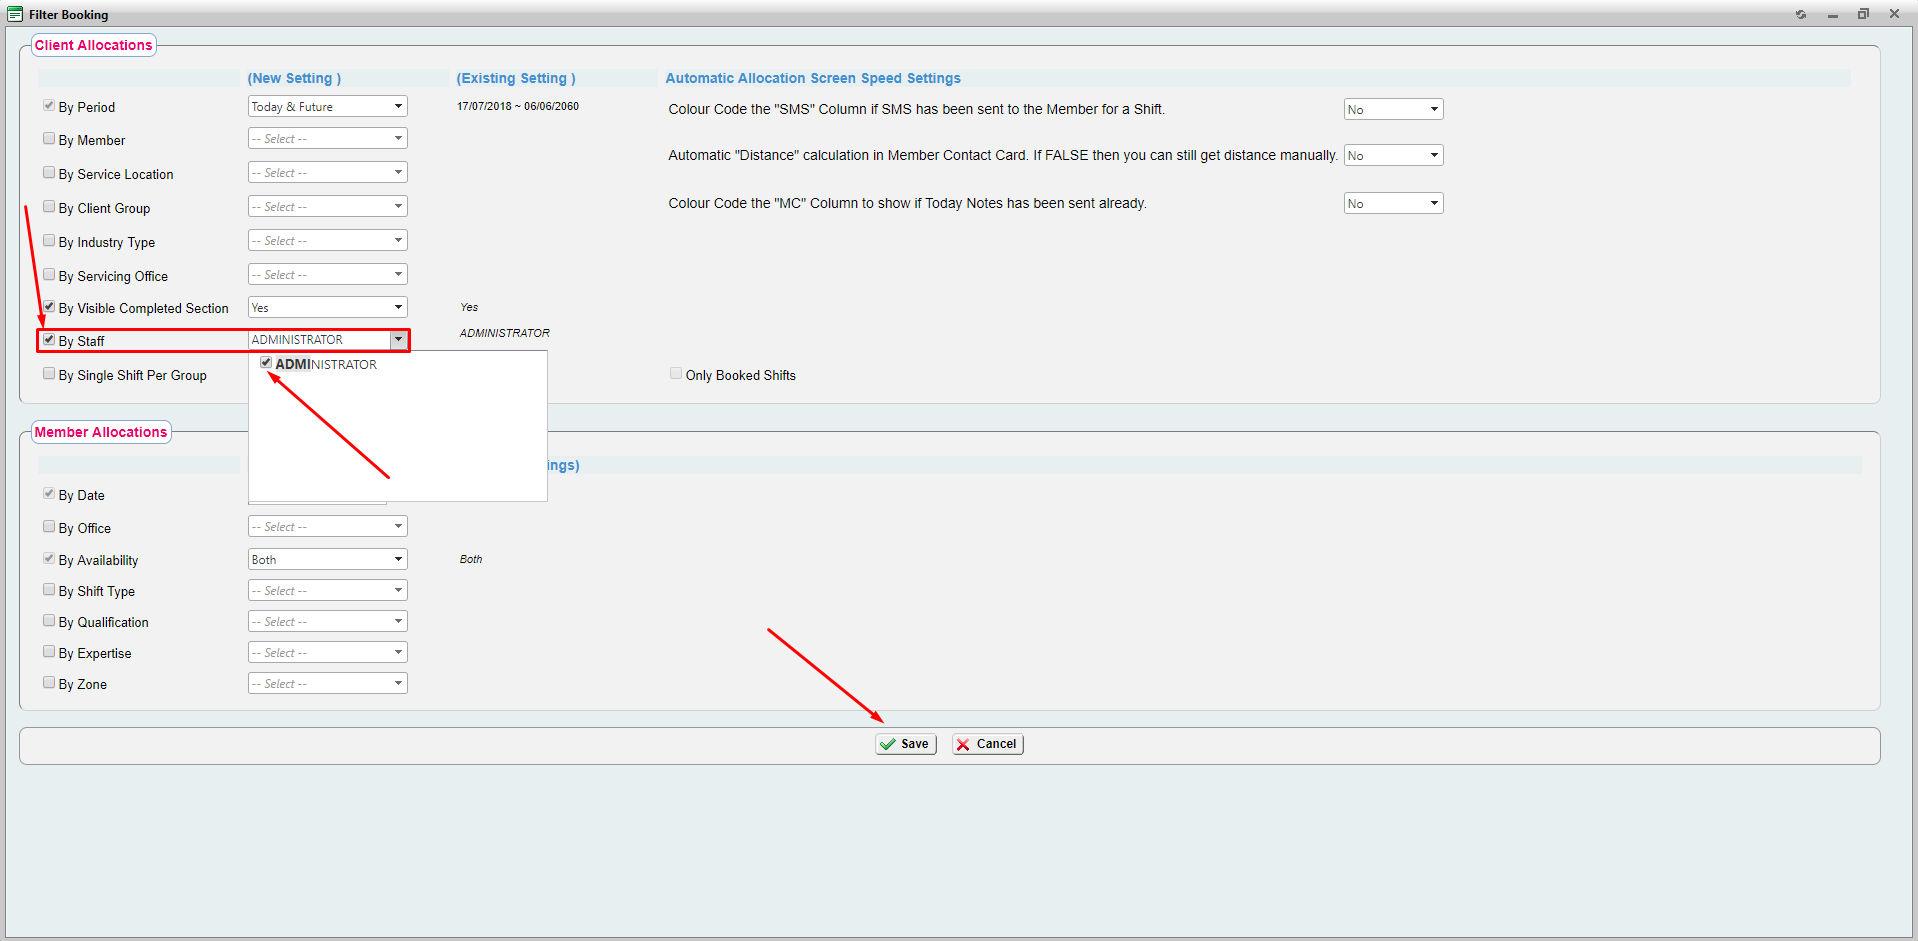Minimize the Filter Booking window
1918x941 pixels.
click(x=1833, y=14)
